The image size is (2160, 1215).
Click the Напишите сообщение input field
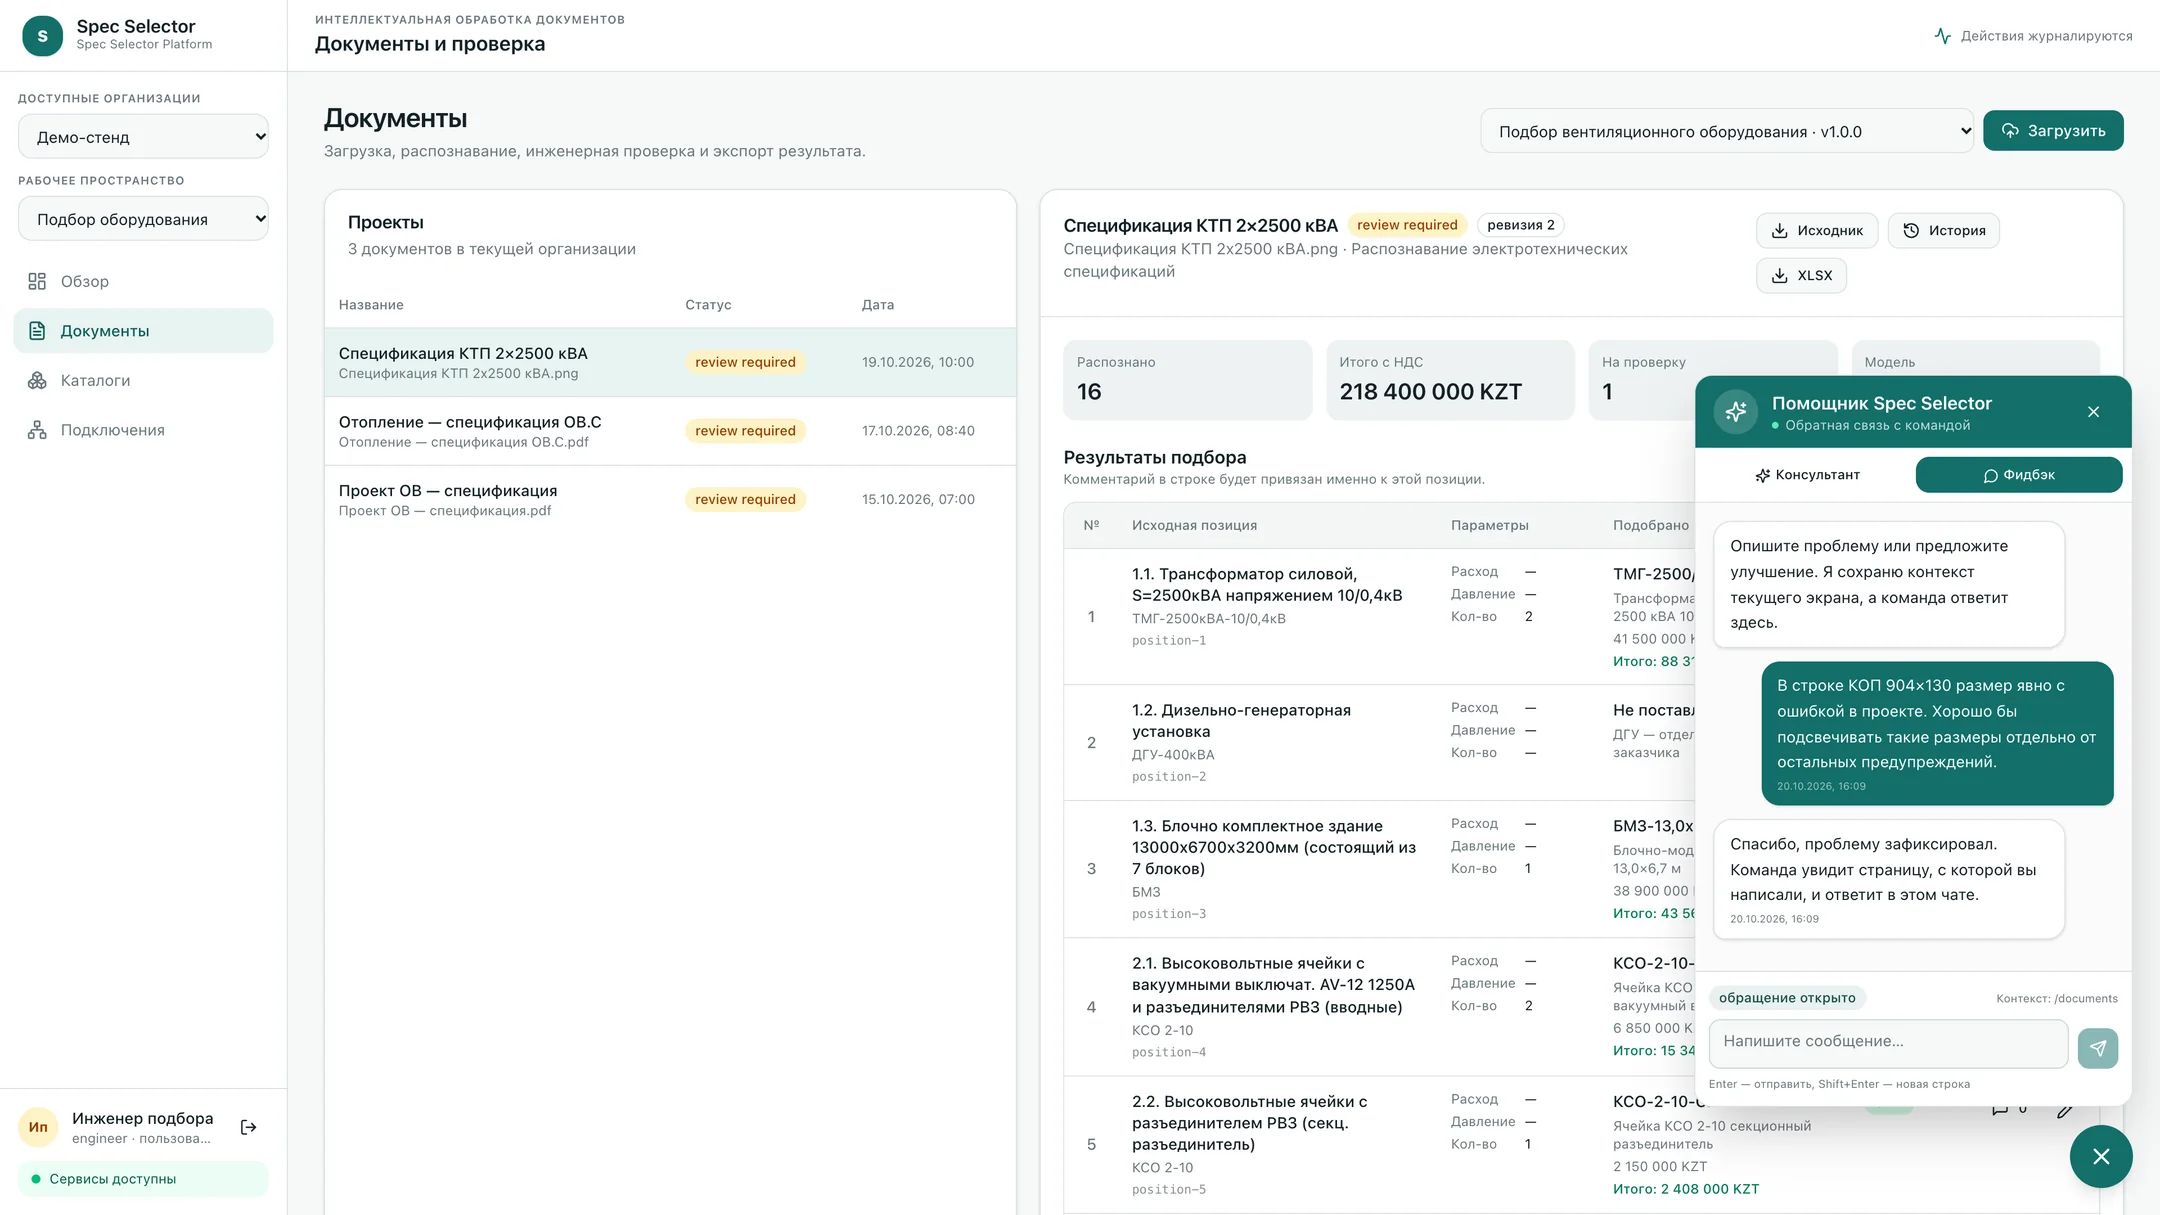(1888, 1043)
